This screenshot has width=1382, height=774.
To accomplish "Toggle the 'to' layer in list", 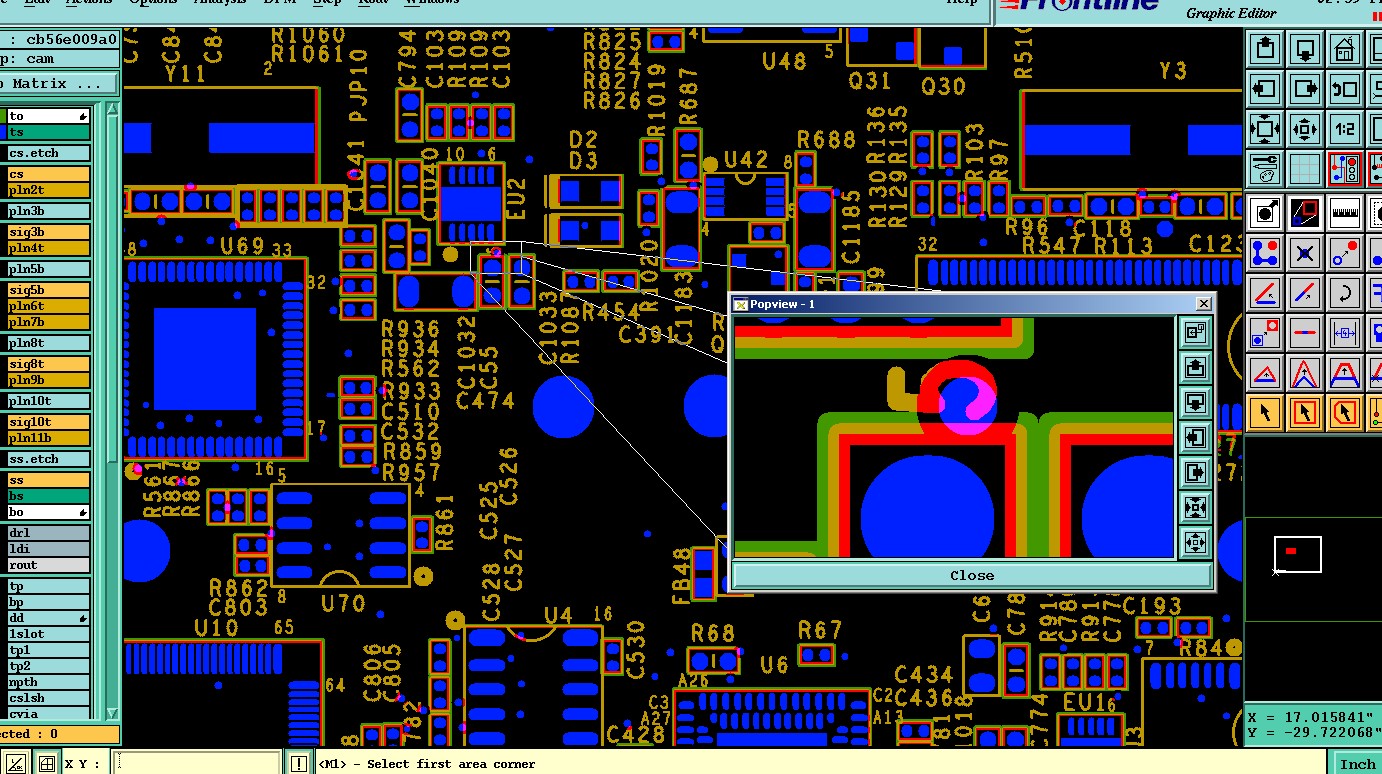I will 48,117.
